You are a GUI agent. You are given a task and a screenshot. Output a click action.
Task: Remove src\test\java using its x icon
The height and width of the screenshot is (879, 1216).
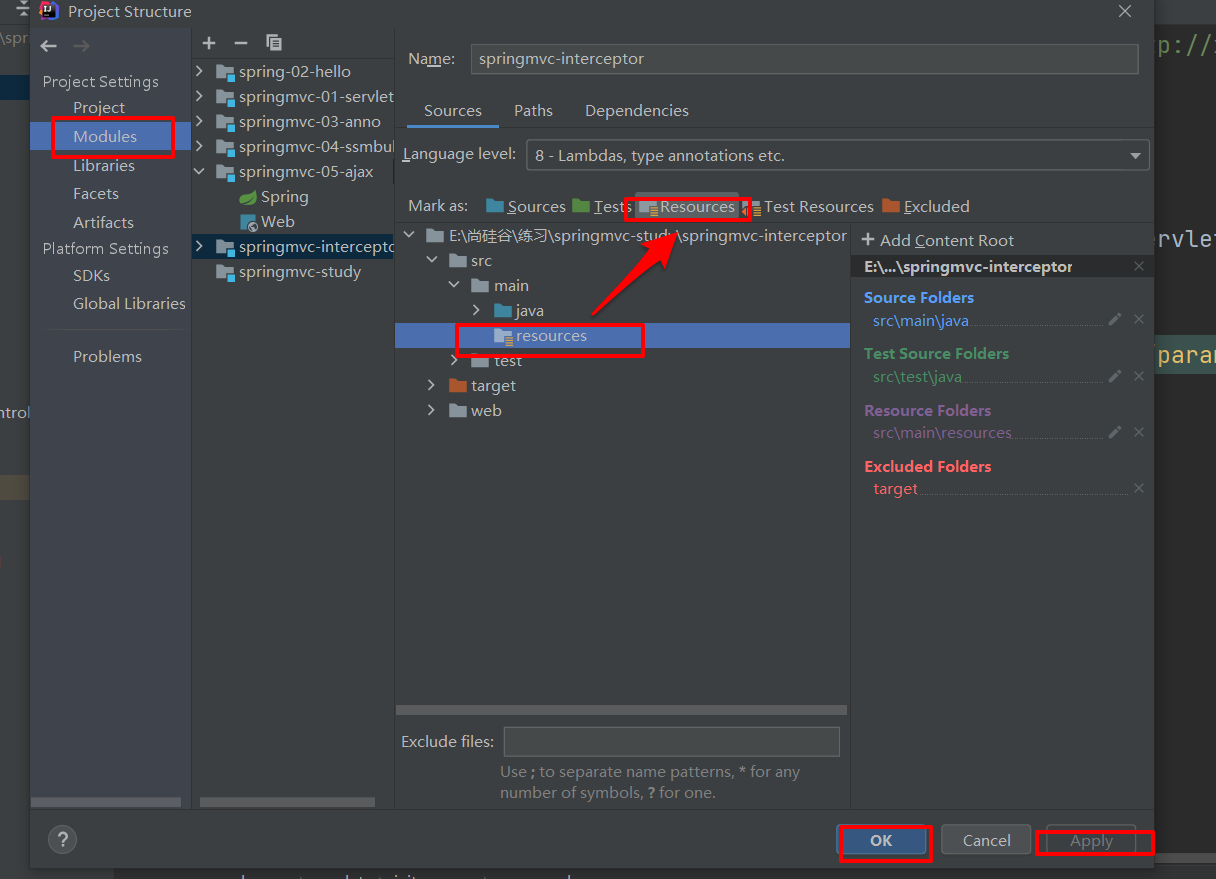[x=1138, y=376]
